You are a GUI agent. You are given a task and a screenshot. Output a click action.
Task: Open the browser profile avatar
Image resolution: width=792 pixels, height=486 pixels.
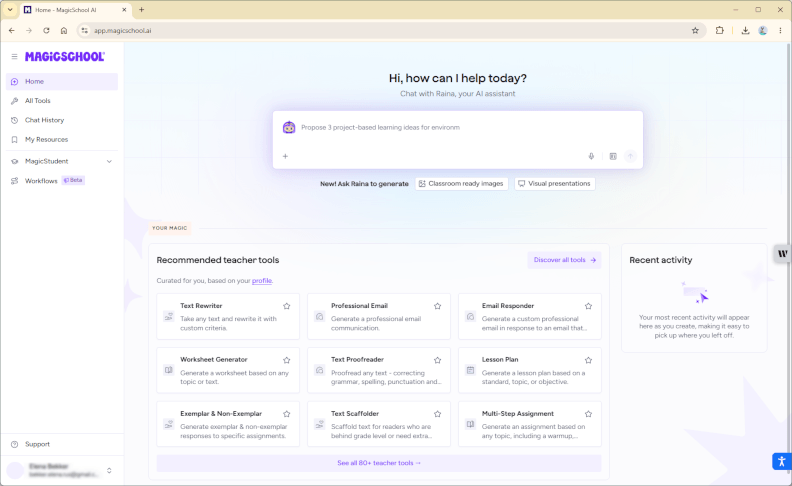tap(763, 31)
